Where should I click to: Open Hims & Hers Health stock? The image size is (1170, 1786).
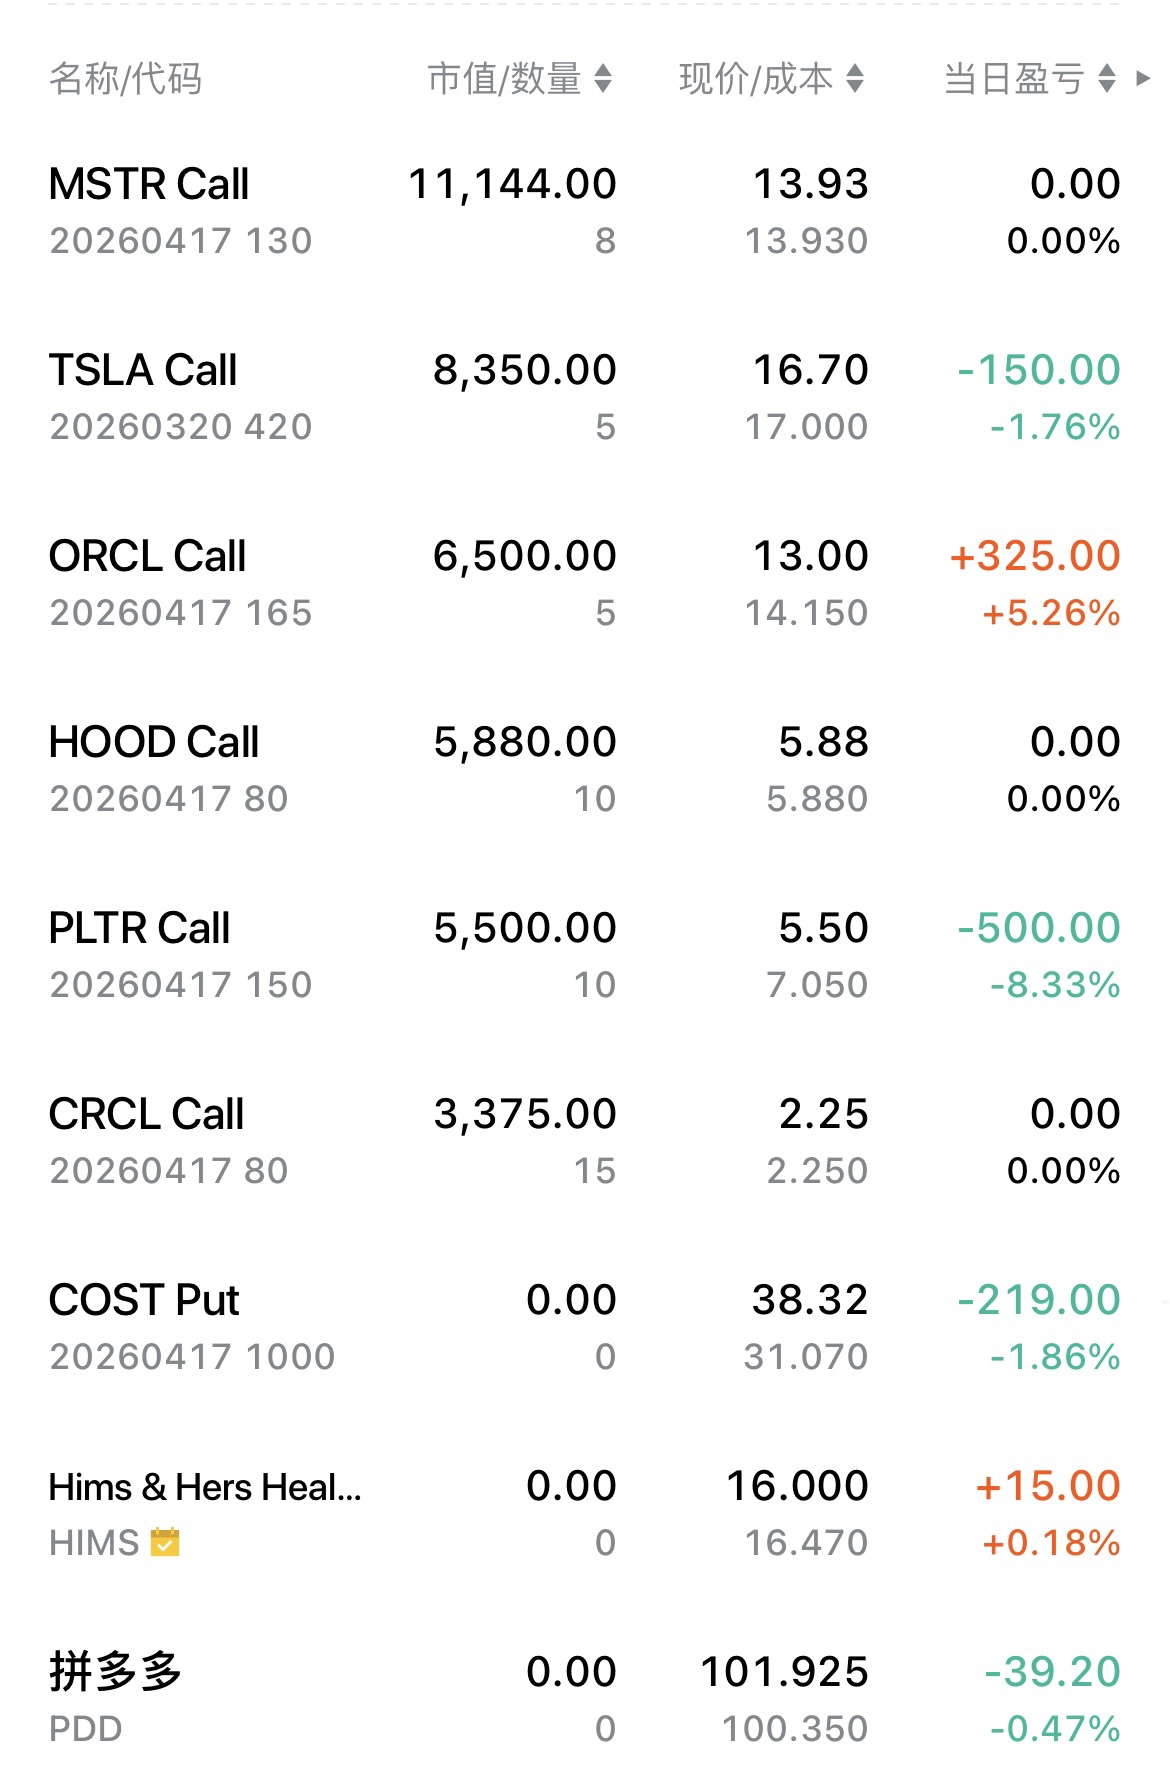click(x=205, y=1487)
